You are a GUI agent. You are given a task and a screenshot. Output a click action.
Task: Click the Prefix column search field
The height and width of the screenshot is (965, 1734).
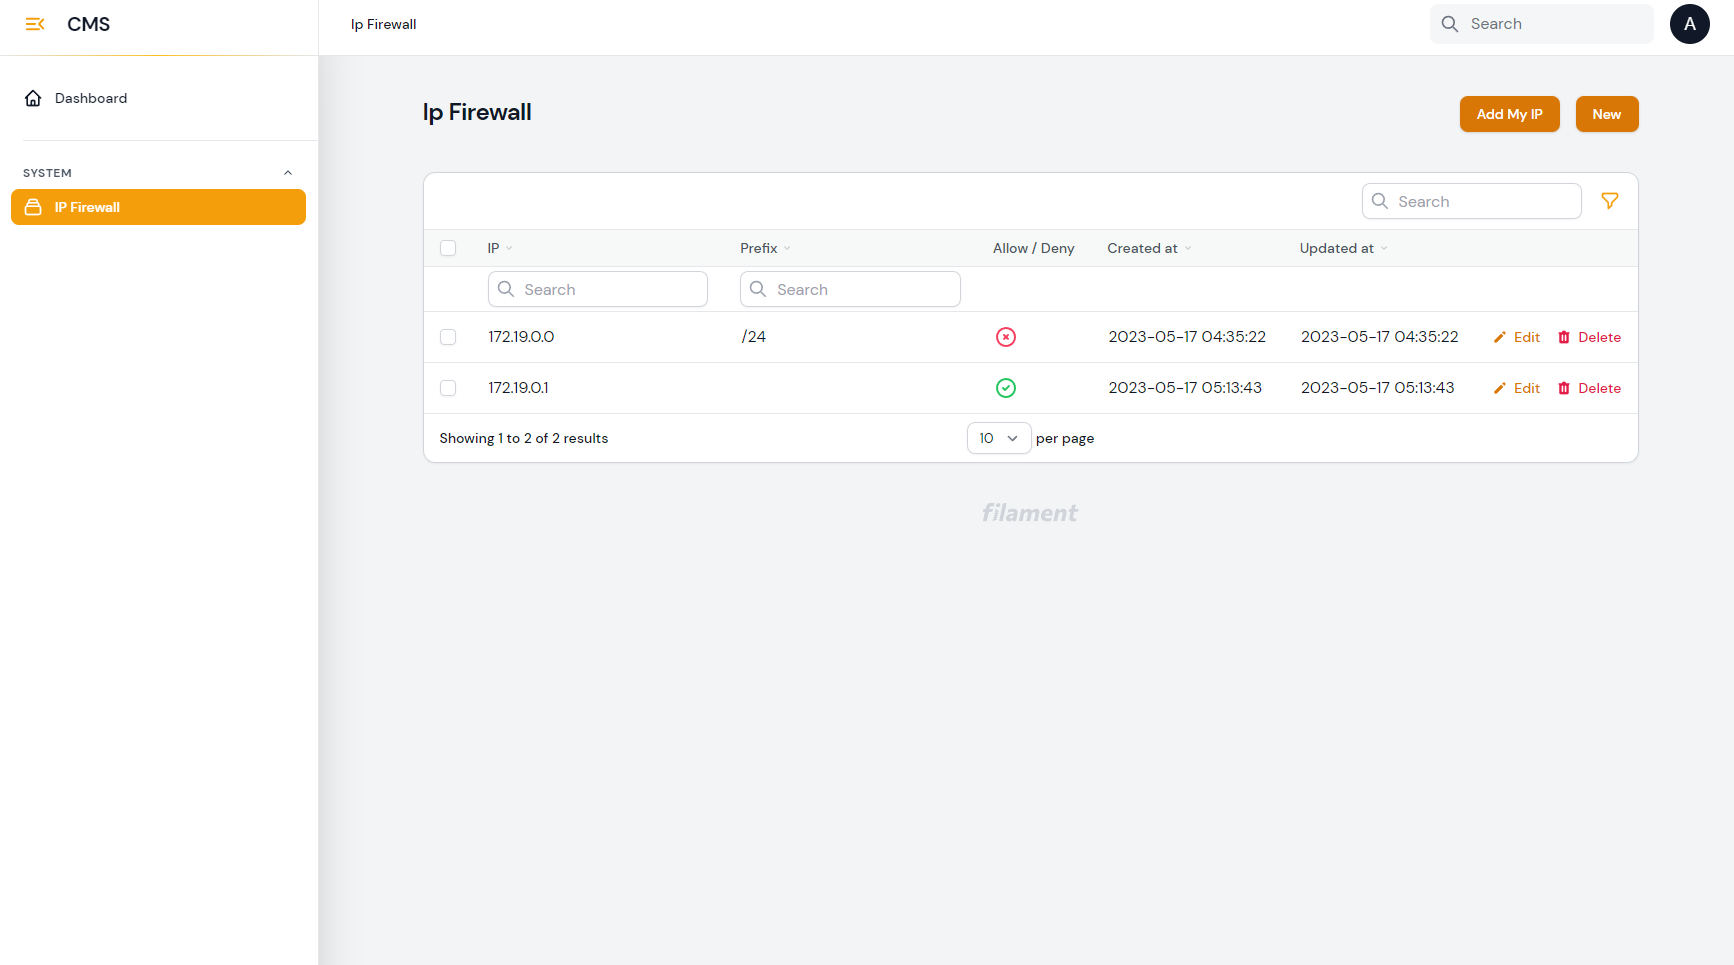(x=850, y=288)
